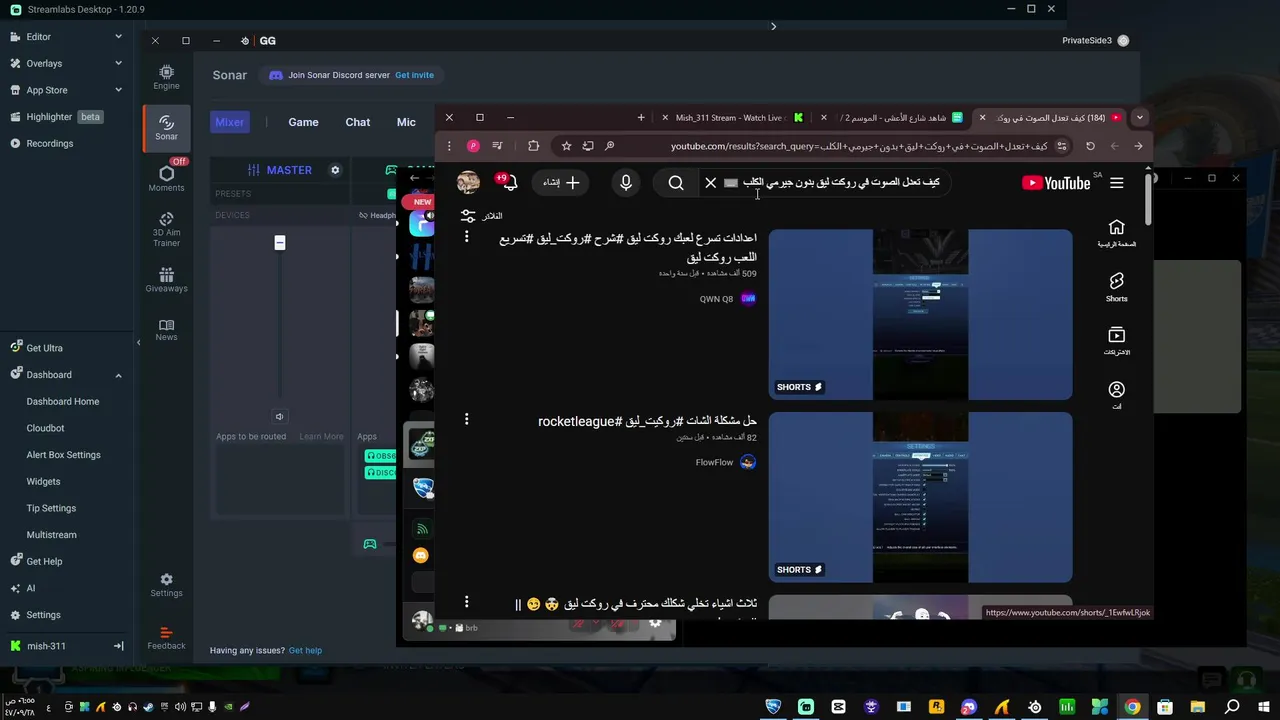Image resolution: width=1280 pixels, height=720 pixels.
Task: Open GG Settings gear in the sidebar
Action: click(166, 585)
